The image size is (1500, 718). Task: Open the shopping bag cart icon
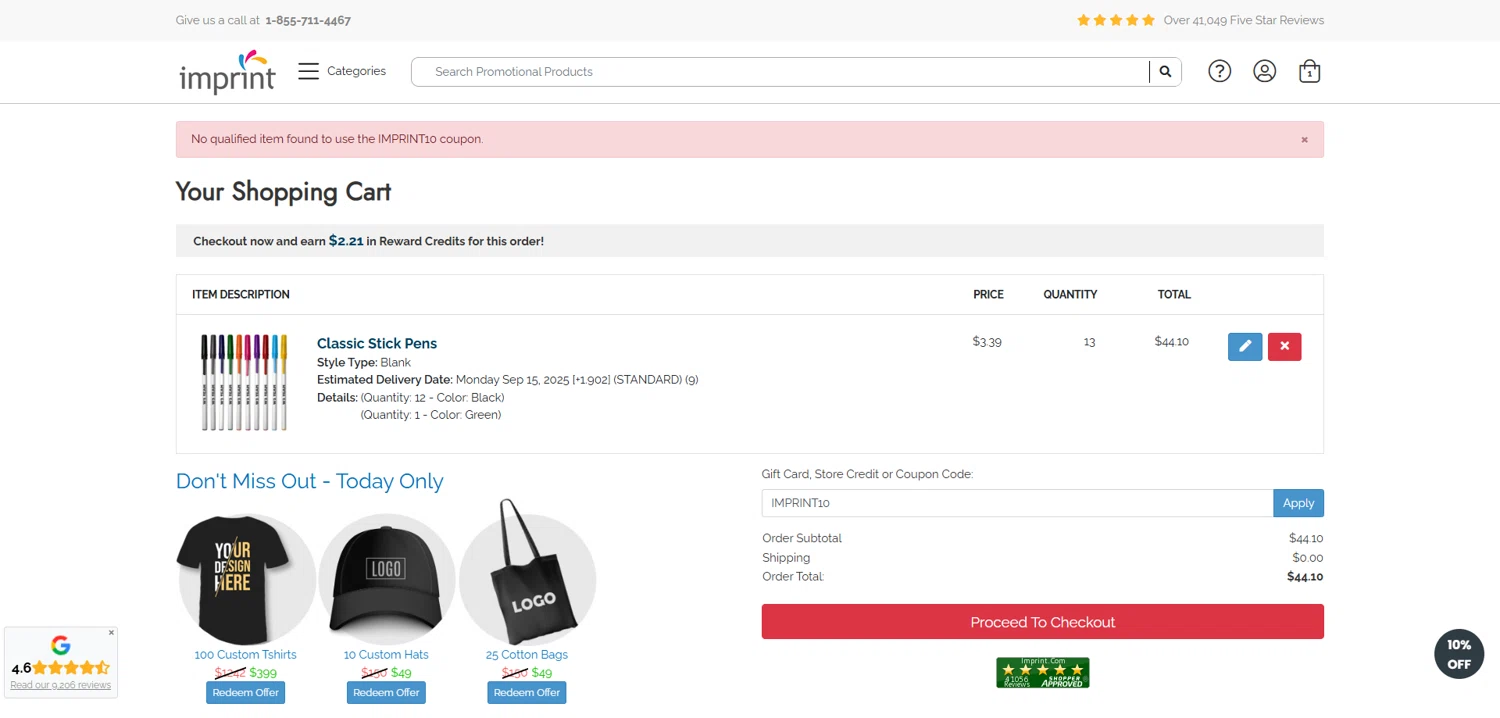coord(1309,71)
